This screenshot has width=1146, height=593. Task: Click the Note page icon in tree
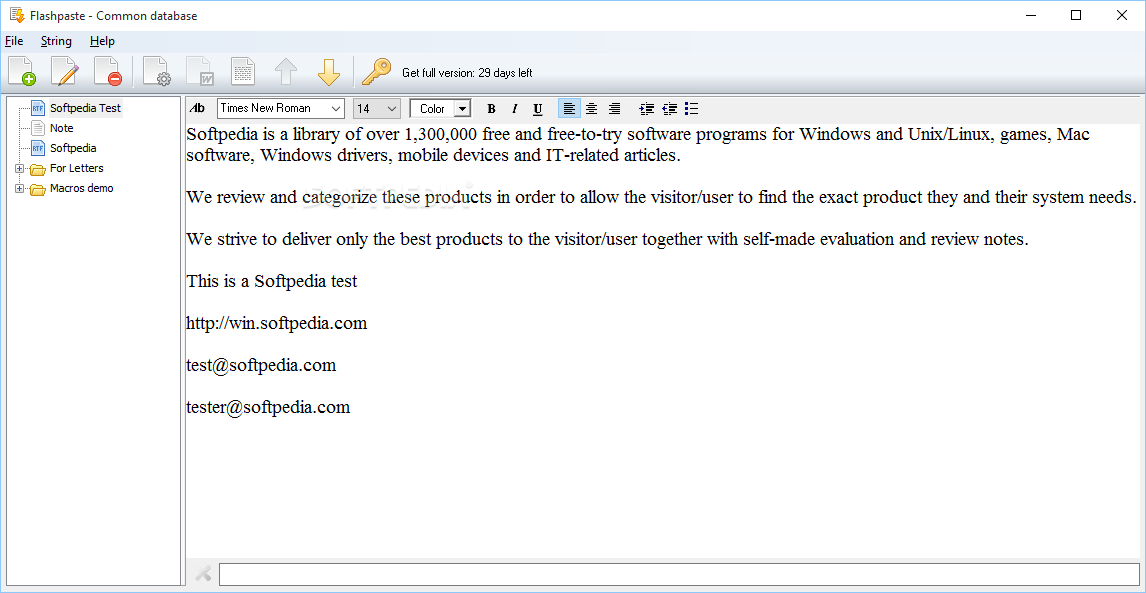[x=38, y=128]
